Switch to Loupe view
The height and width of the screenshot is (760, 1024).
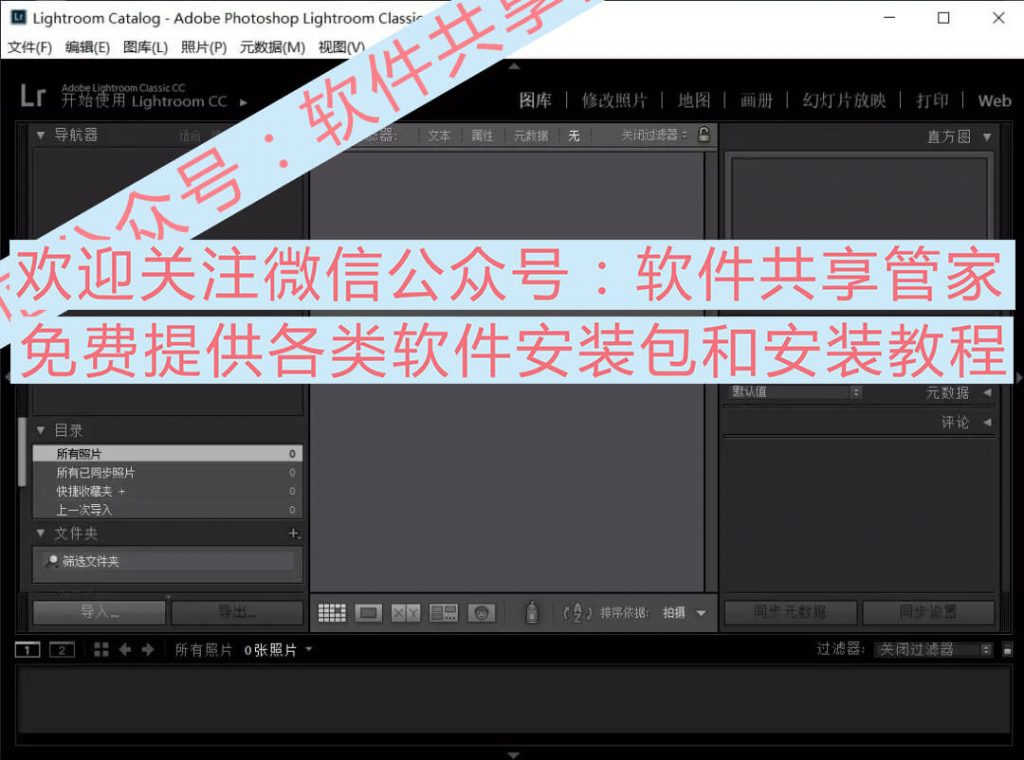tap(368, 613)
